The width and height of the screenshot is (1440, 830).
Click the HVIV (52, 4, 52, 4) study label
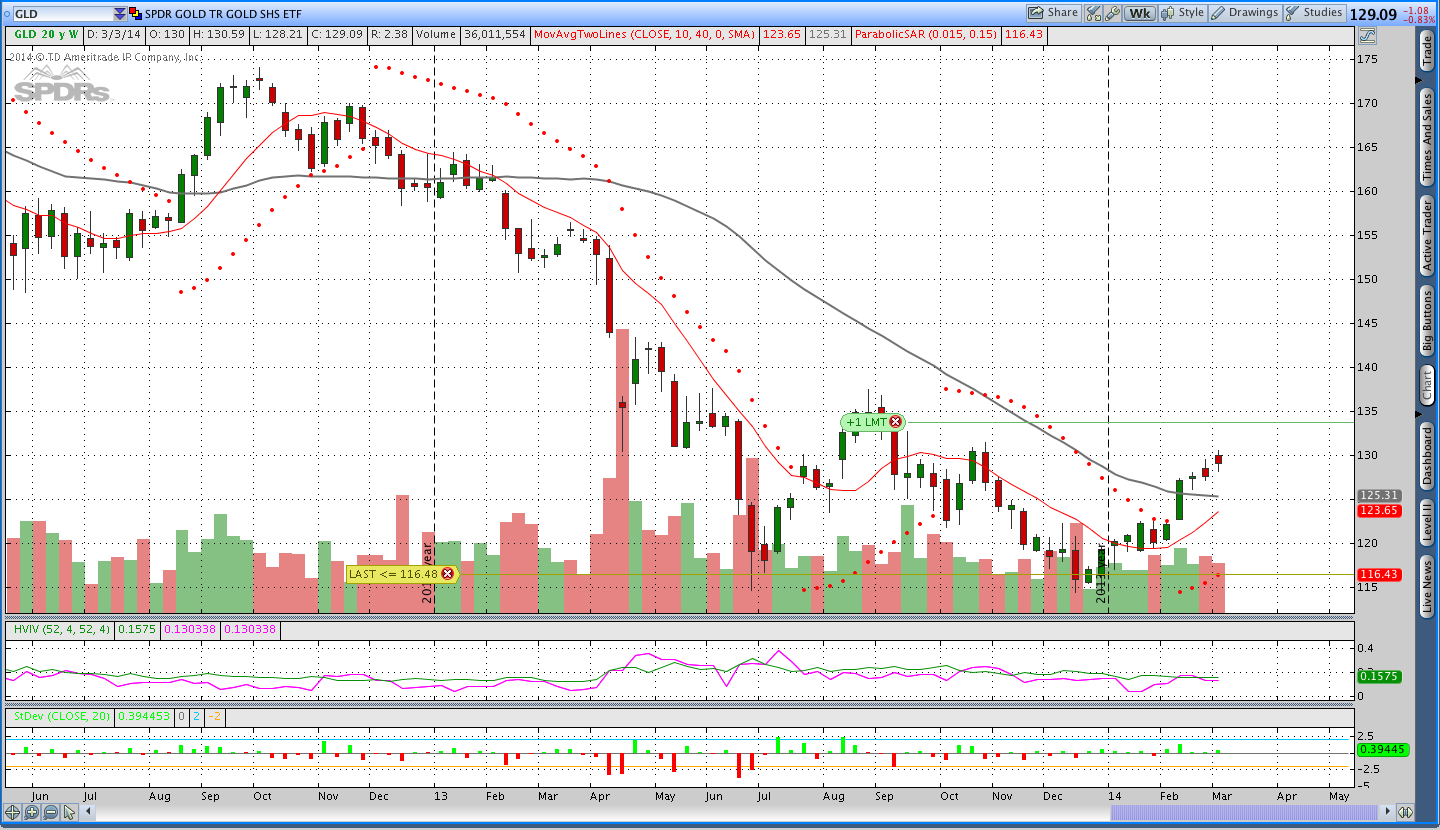click(x=60, y=630)
